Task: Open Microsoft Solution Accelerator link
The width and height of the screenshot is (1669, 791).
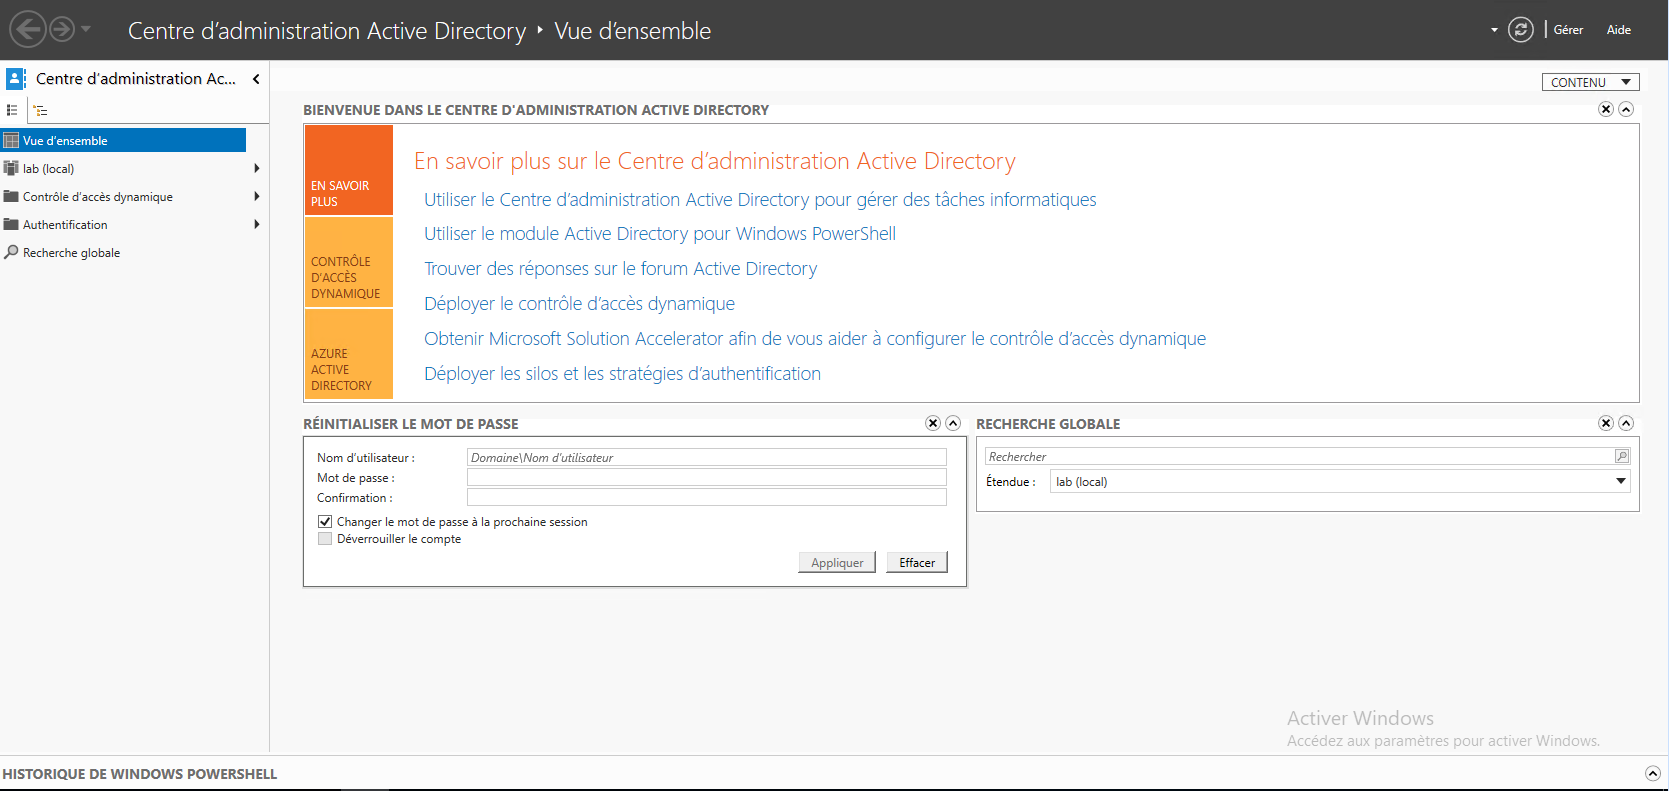Action: [815, 339]
